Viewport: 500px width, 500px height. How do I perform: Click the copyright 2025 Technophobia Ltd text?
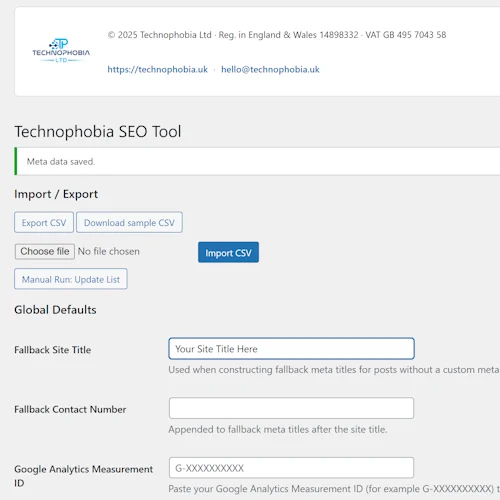(277, 35)
